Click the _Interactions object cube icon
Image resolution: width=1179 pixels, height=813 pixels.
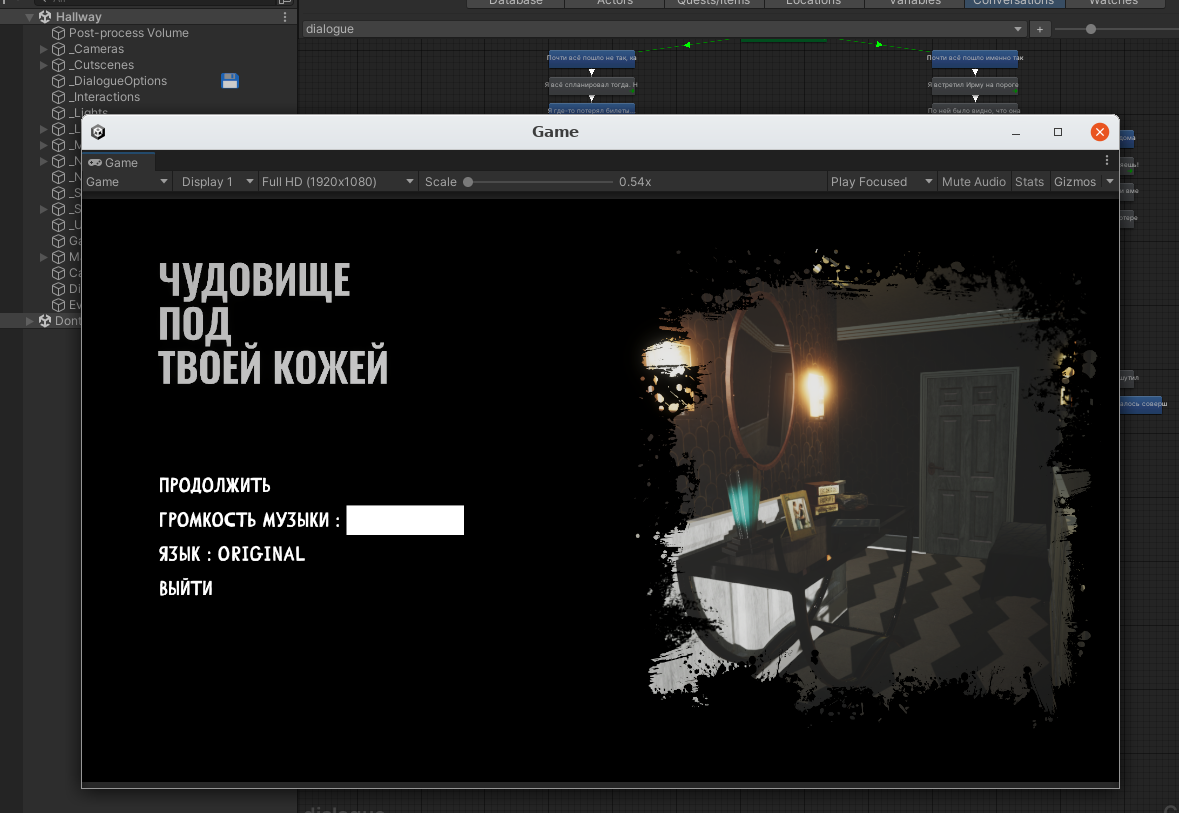tap(58, 97)
